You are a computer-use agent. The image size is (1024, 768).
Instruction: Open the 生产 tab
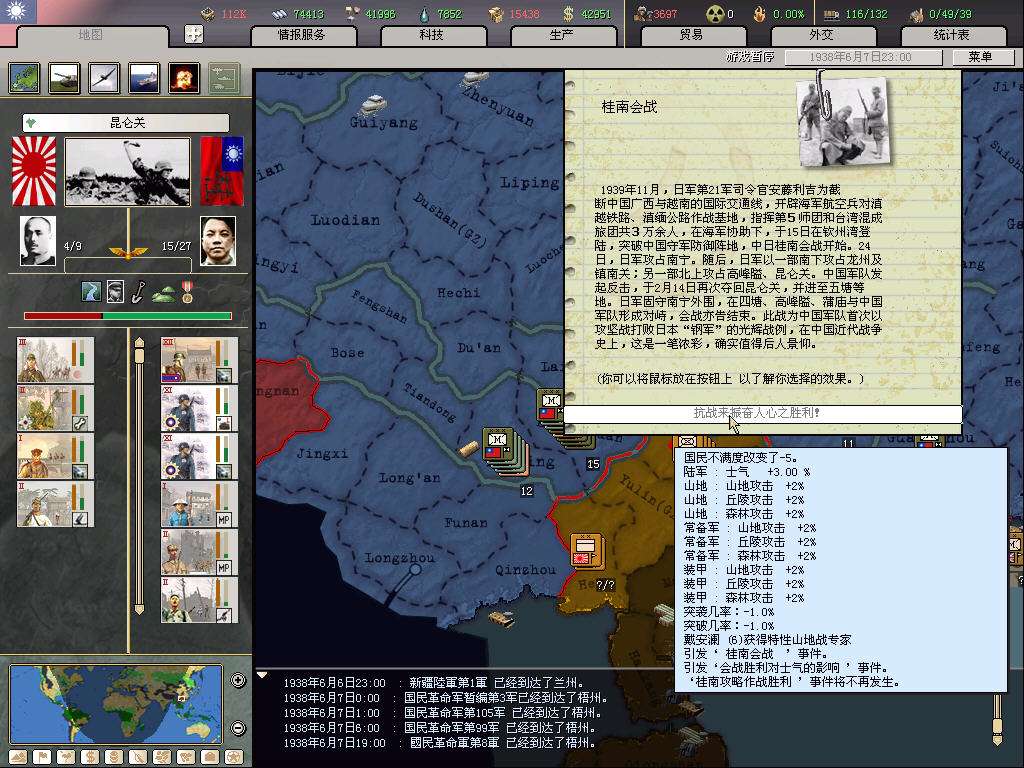coord(562,35)
